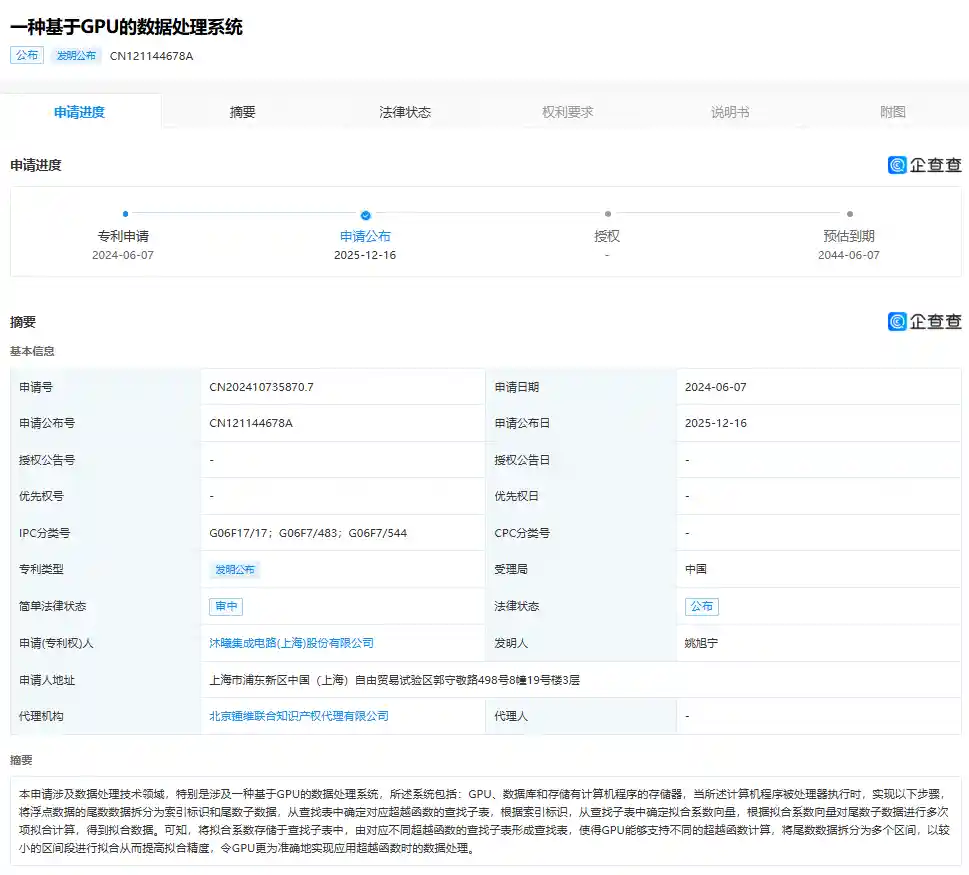The image size is (969, 875).
Task: Select the 申请公布 checkmark on the timeline
Action: click(365, 214)
